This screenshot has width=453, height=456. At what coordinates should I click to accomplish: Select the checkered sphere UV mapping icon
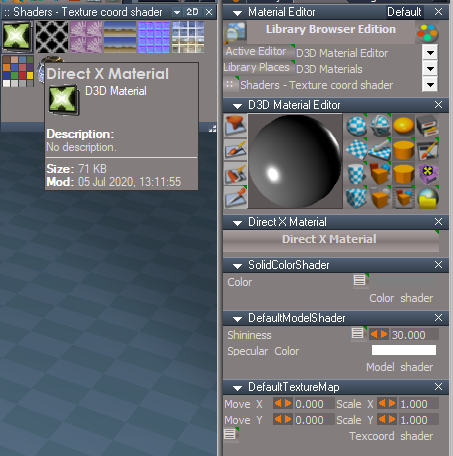pyautogui.click(x=356, y=126)
